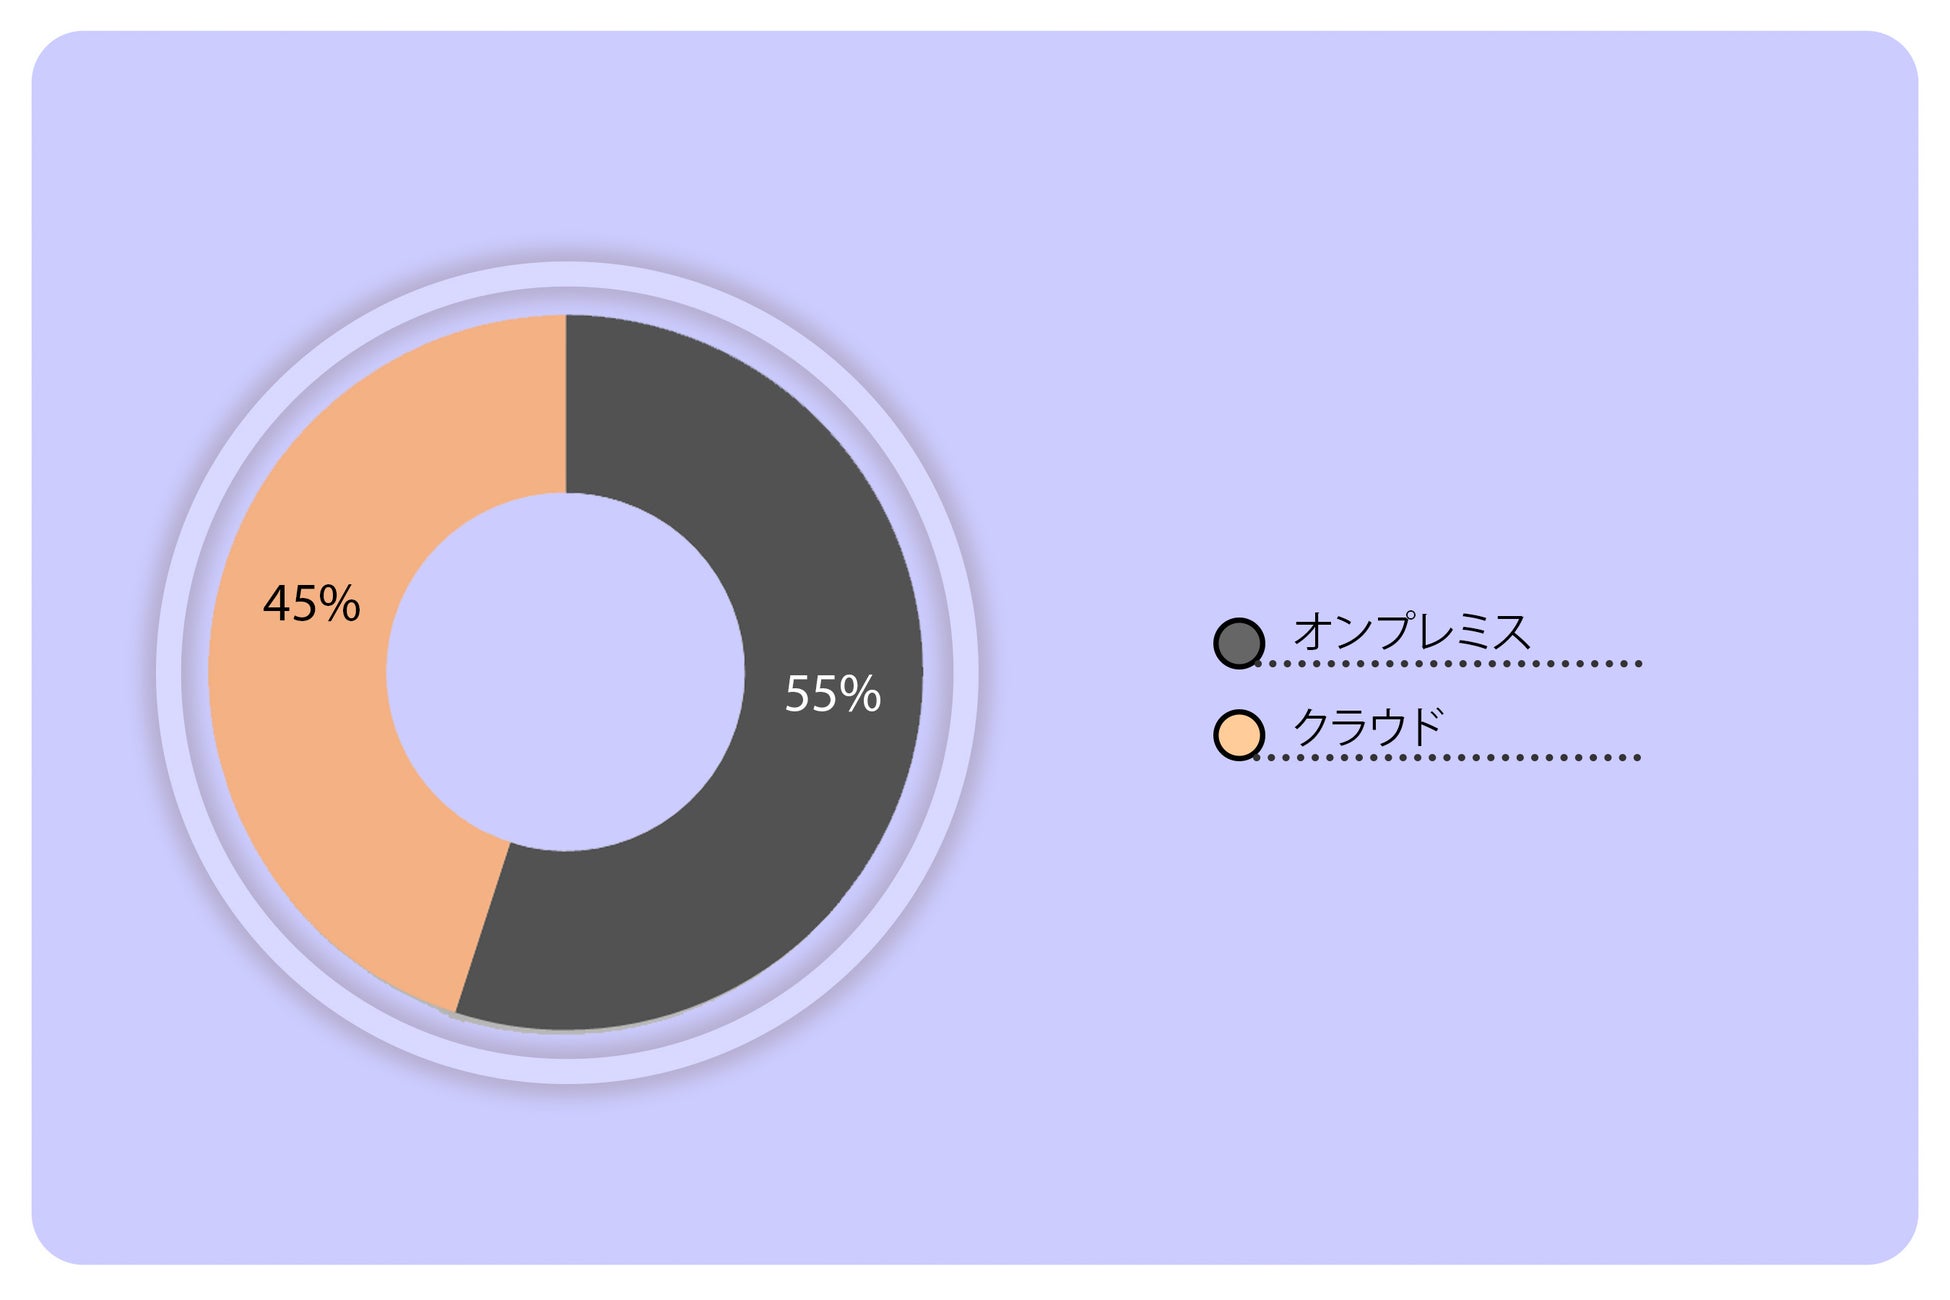This screenshot has width=1950, height=1300.
Task: Select the クラウド legend label
Action: pyautogui.click(x=1367, y=726)
